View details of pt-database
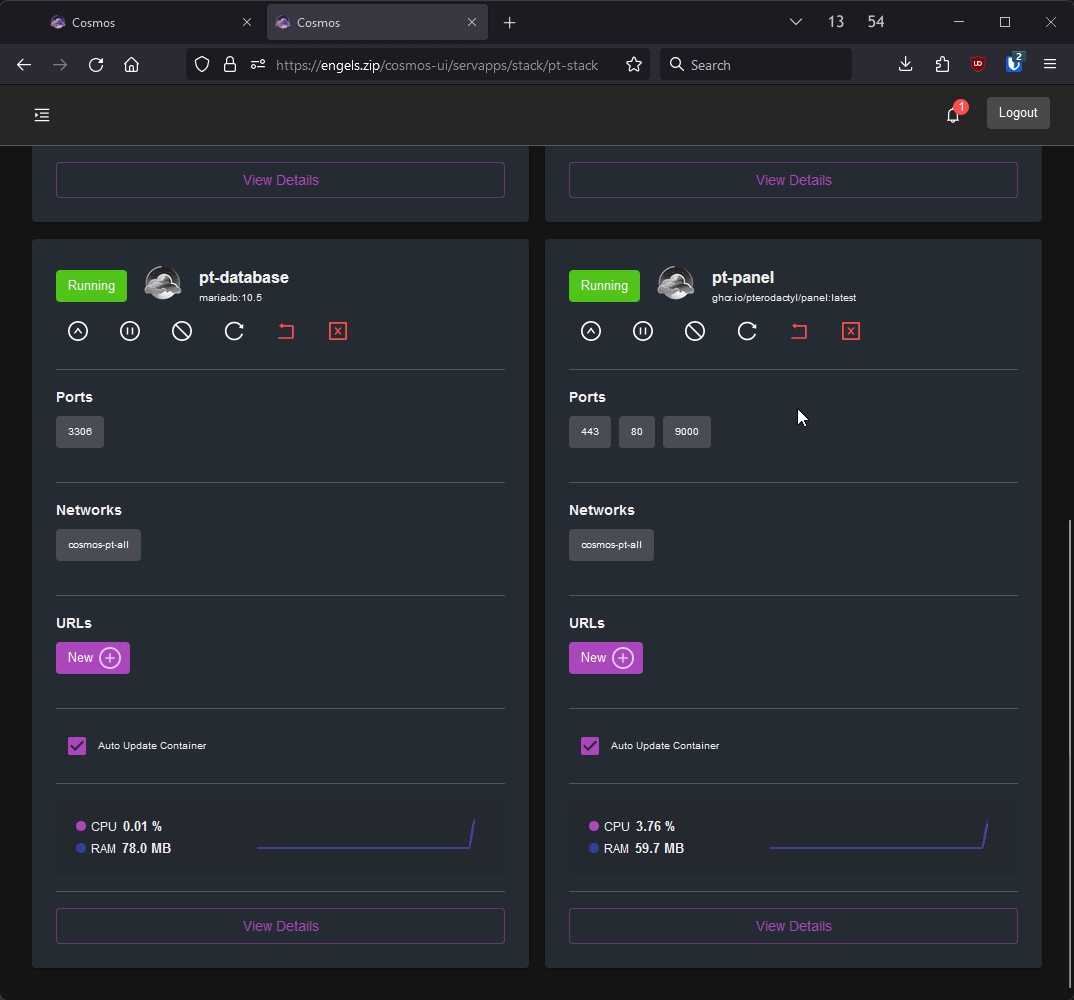Image resolution: width=1074 pixels, height=1000 pixels. (x=281, y=926)
